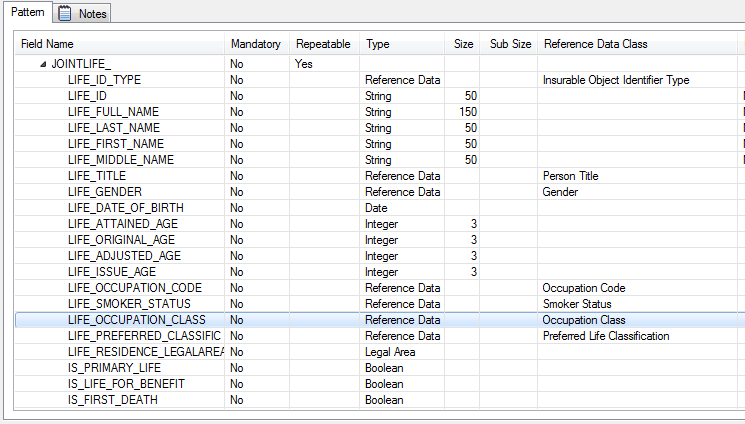This screenshot has height=424, width=745.
Task: Sort by the Field Name column header
Action: point(120,44)
